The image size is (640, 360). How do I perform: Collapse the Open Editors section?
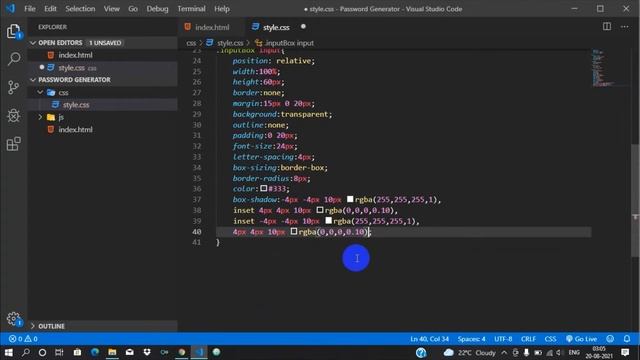tap(33, 43)
